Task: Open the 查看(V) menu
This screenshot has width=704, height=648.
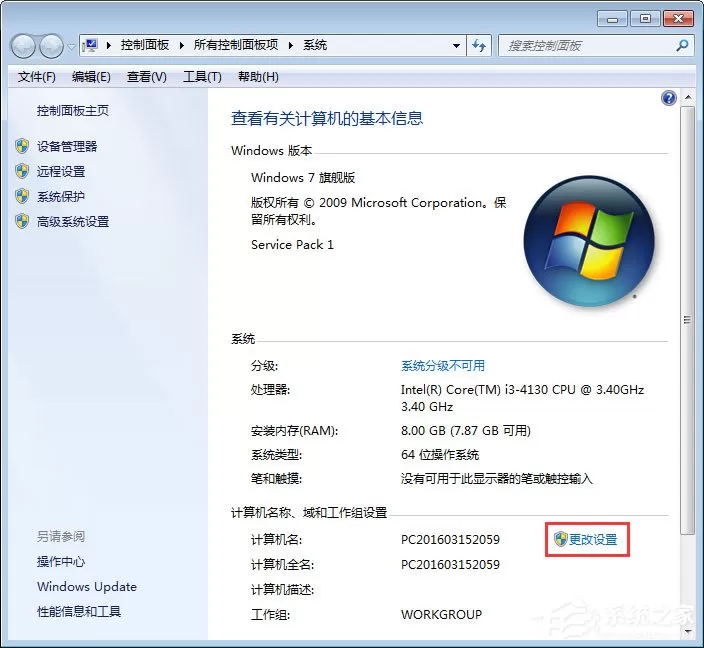Action: tap(146, 77)
